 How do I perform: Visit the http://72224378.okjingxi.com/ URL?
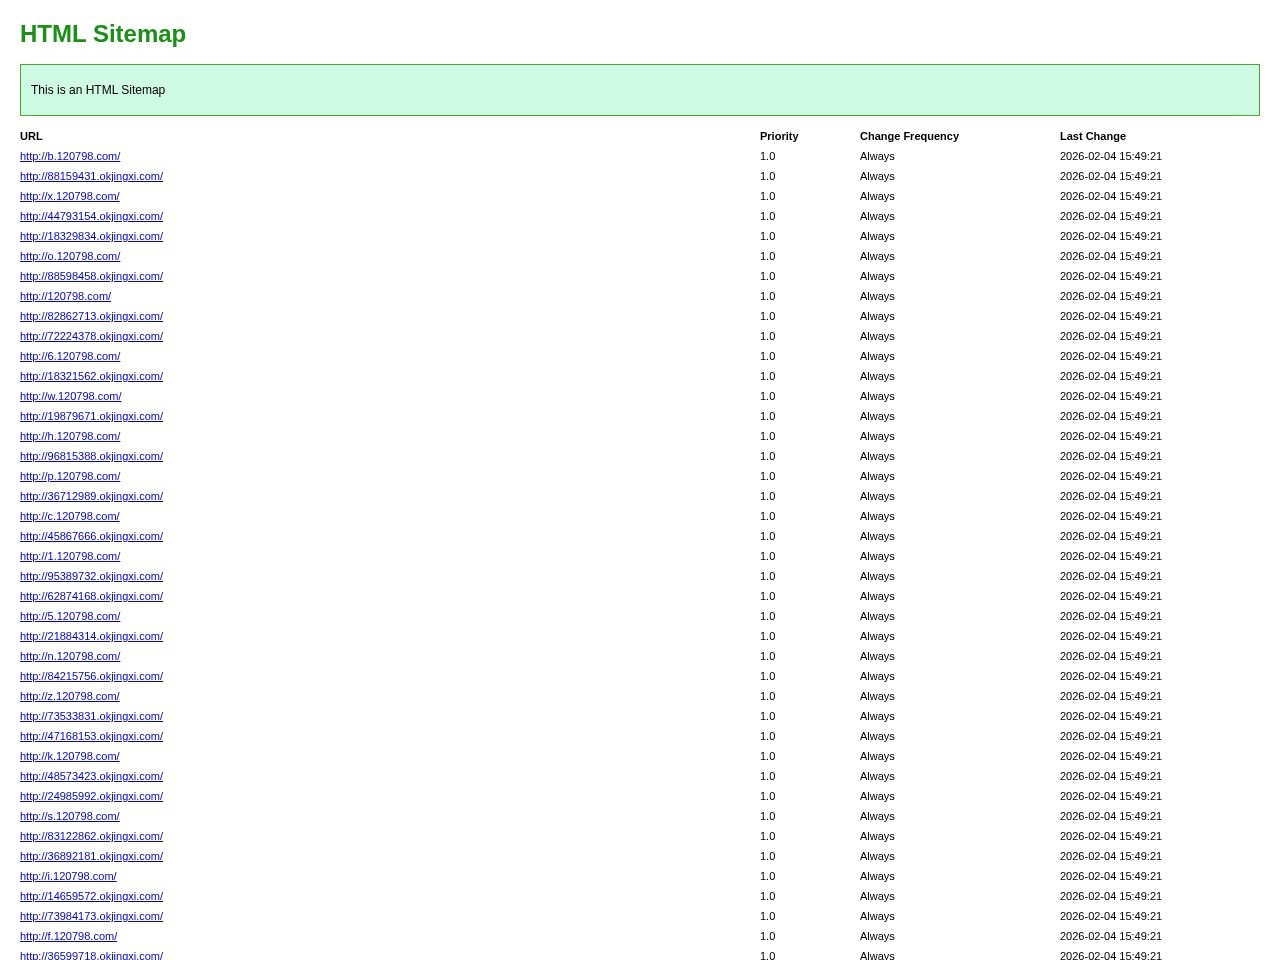91,336
